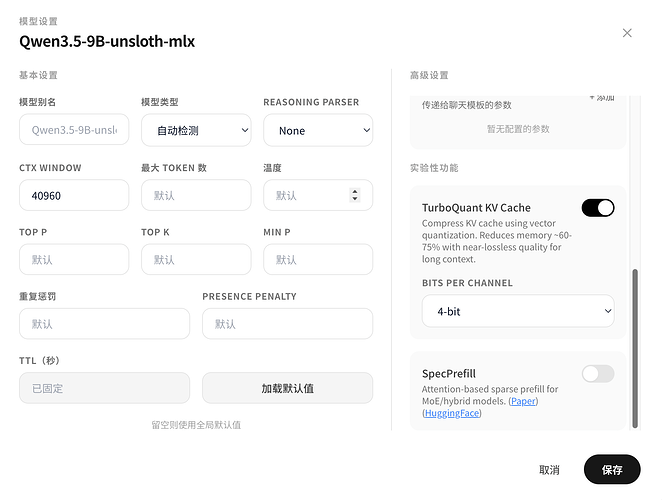The image size is (662, 500).
Task: Click the 实验性功能 section heading
Action: [x=434, y=168]
